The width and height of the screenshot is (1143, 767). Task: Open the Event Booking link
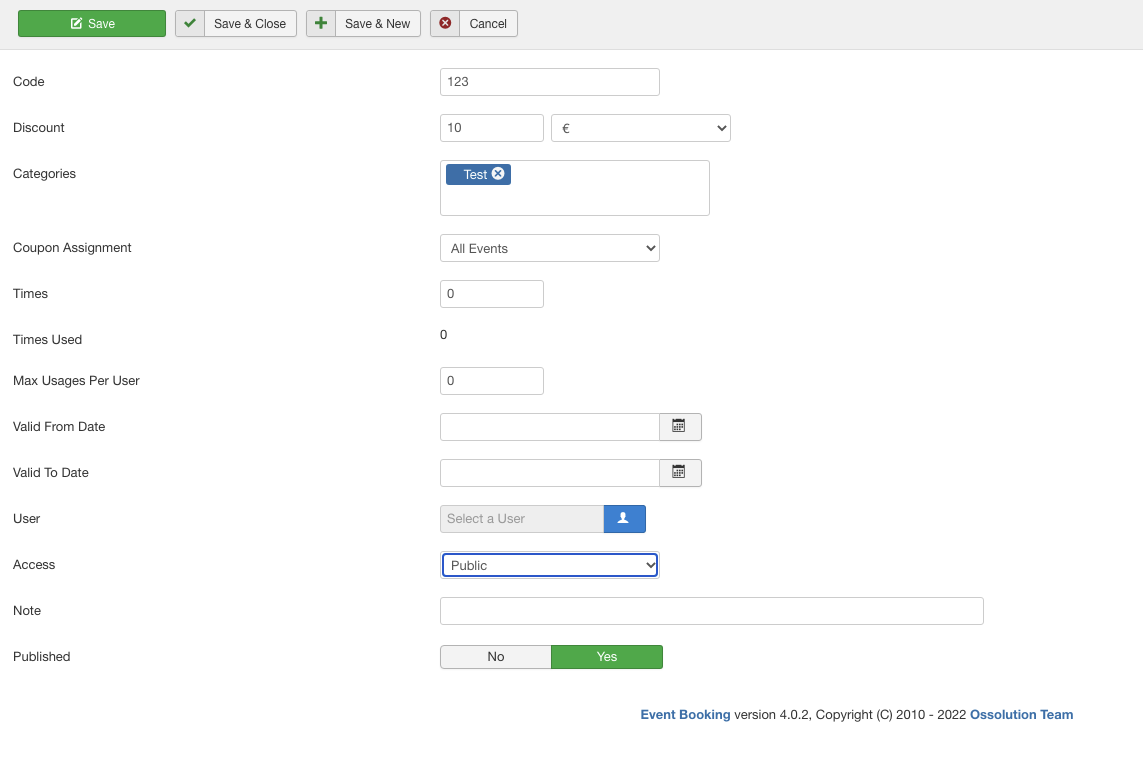coord(685,715)
